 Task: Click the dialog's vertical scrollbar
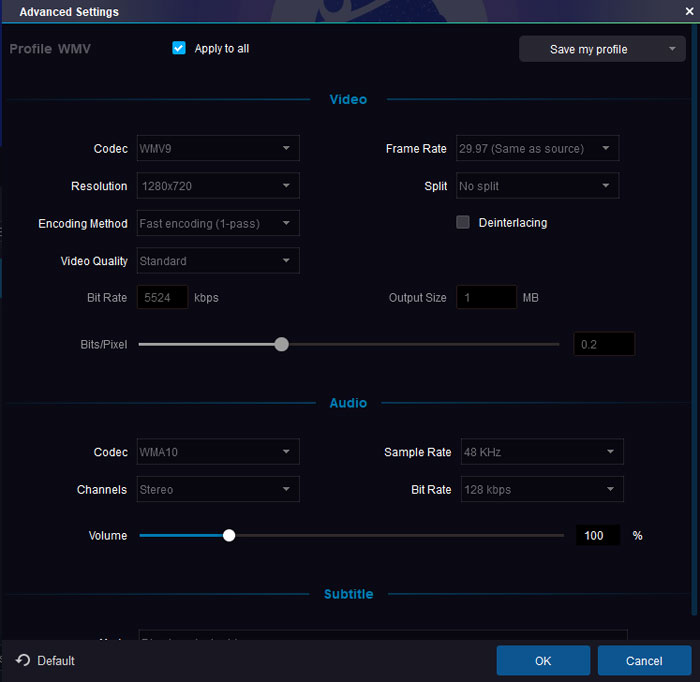(x=694, y=319)
